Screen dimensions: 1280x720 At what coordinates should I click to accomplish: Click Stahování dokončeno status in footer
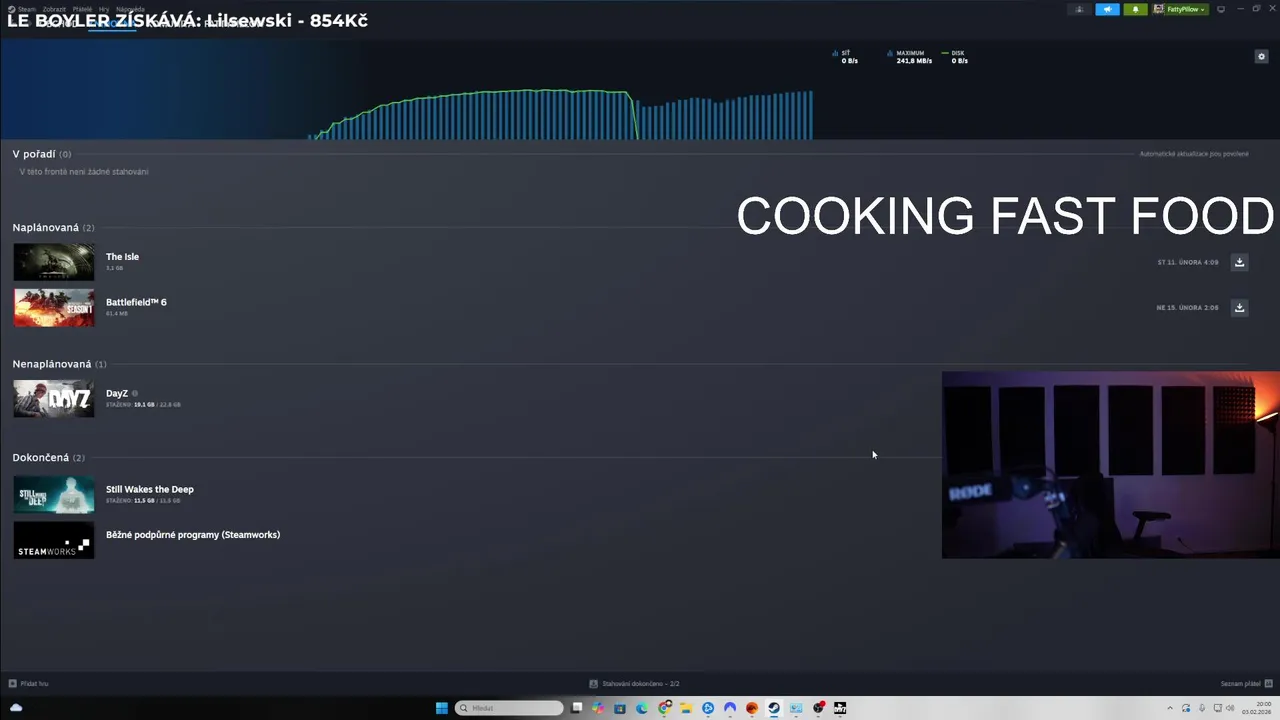click(634, 684)
